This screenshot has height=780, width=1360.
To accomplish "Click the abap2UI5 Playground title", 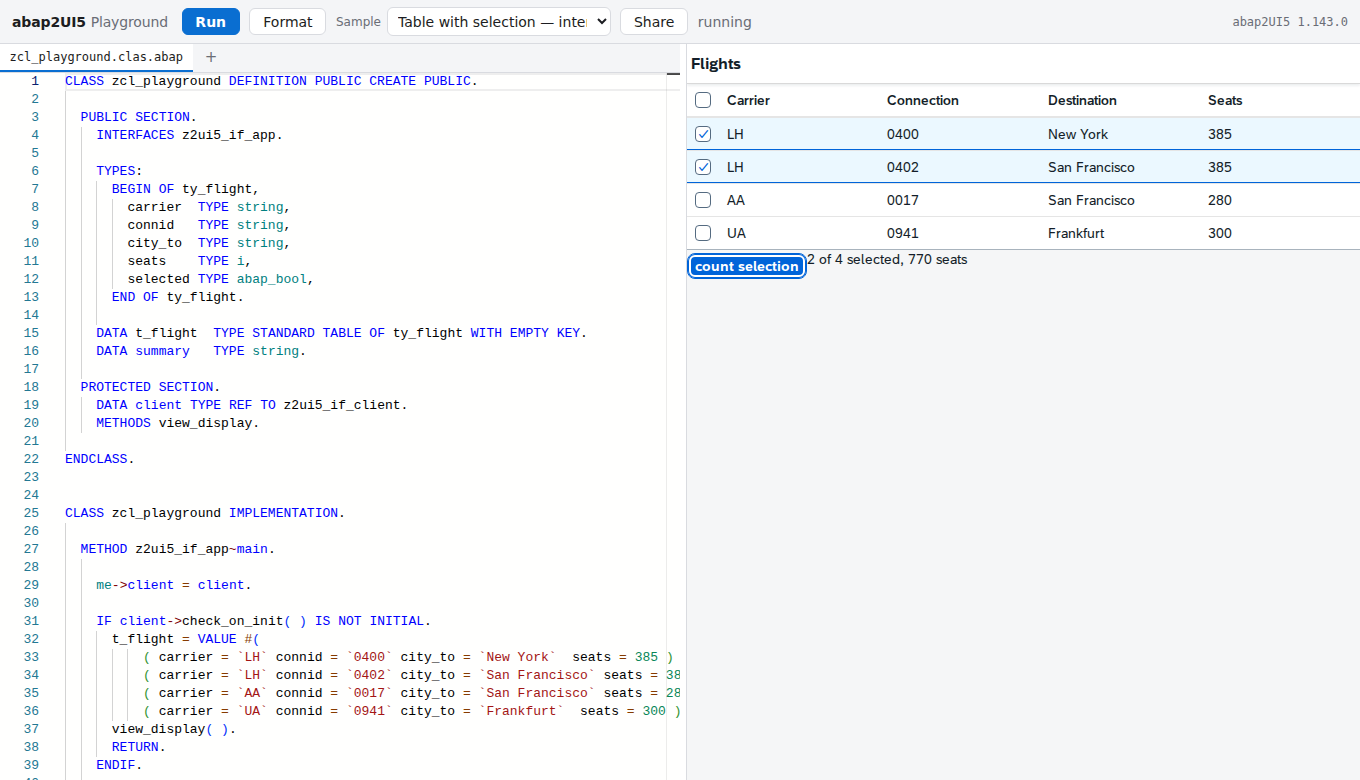I will [90, 22].
